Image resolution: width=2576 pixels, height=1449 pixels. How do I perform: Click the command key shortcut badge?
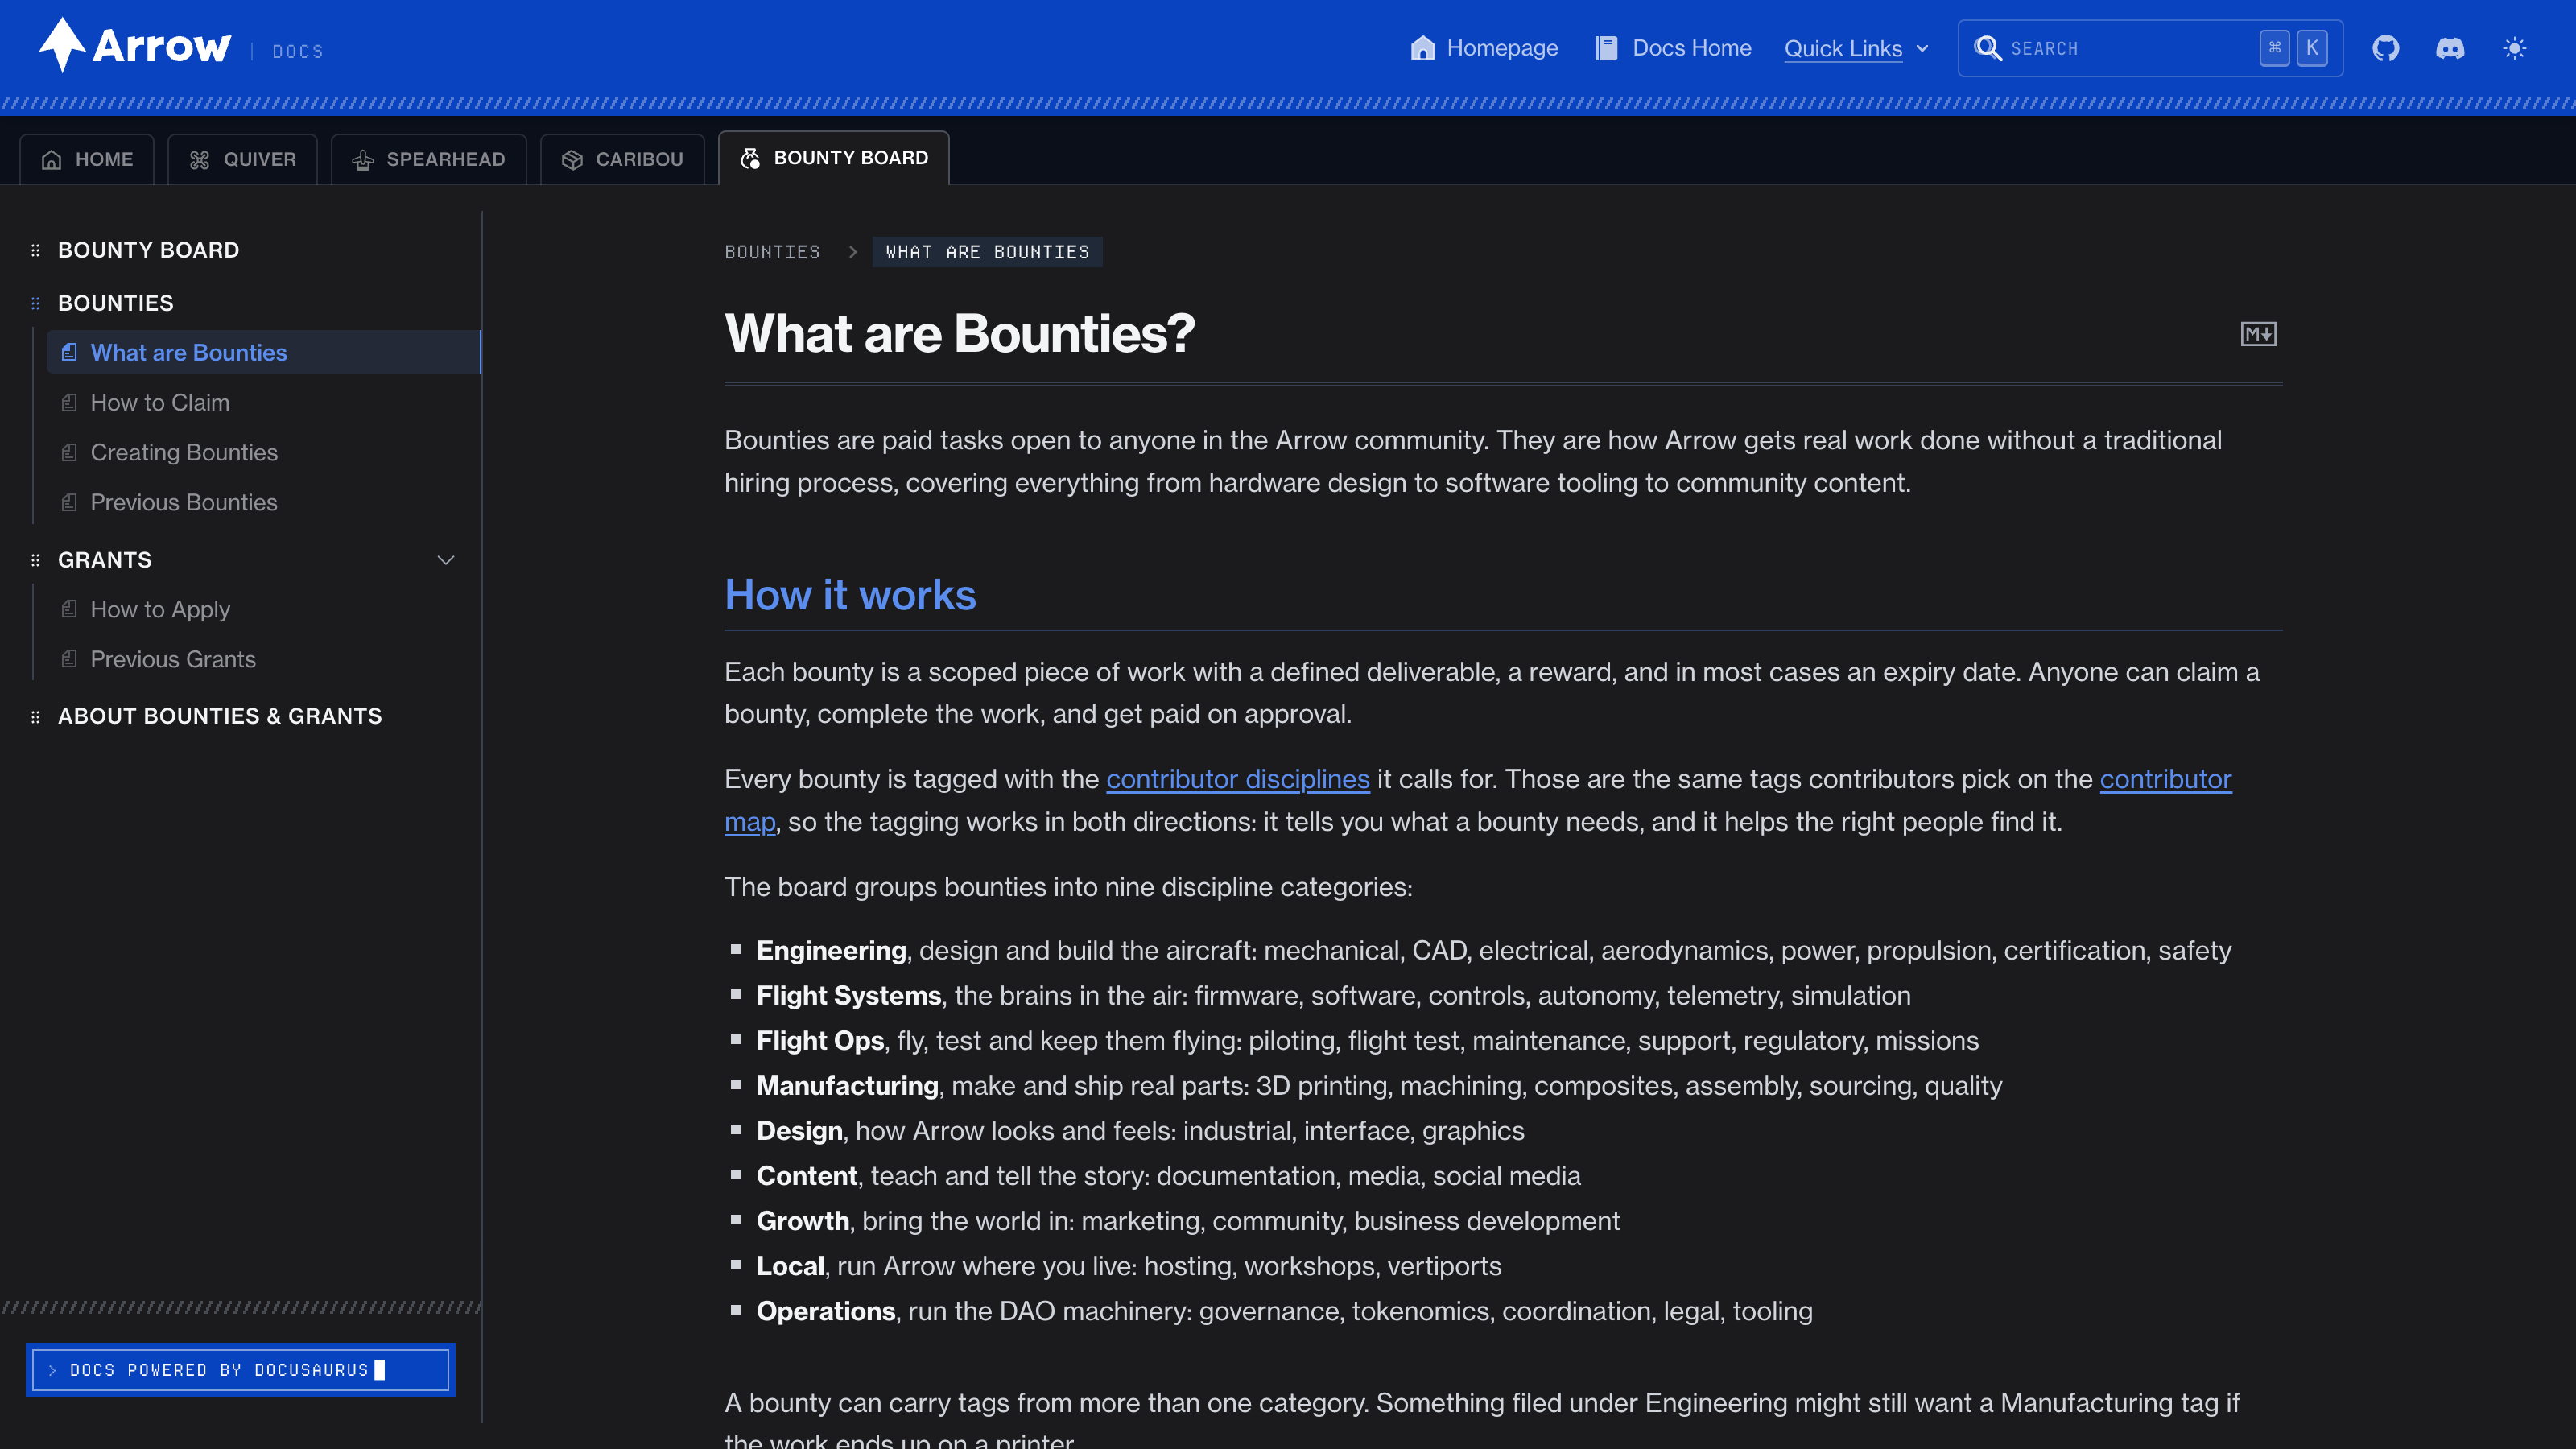coord(2275,48)
